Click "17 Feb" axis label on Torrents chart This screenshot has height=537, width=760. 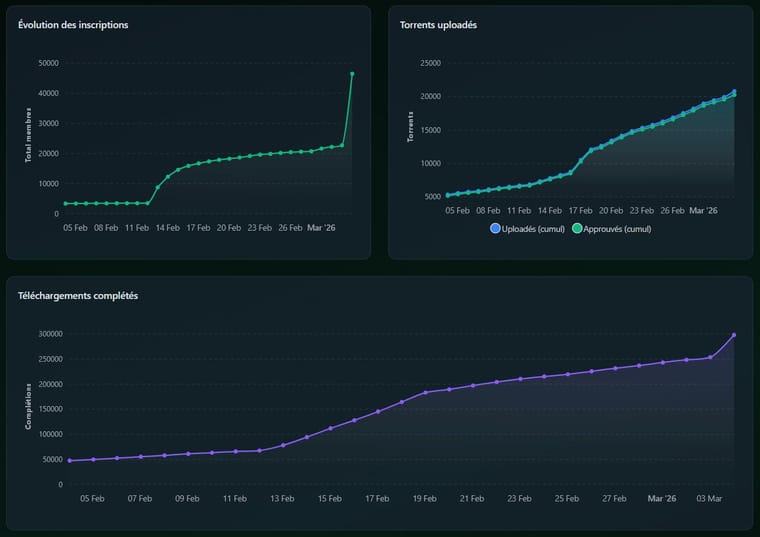coord(581,211)
